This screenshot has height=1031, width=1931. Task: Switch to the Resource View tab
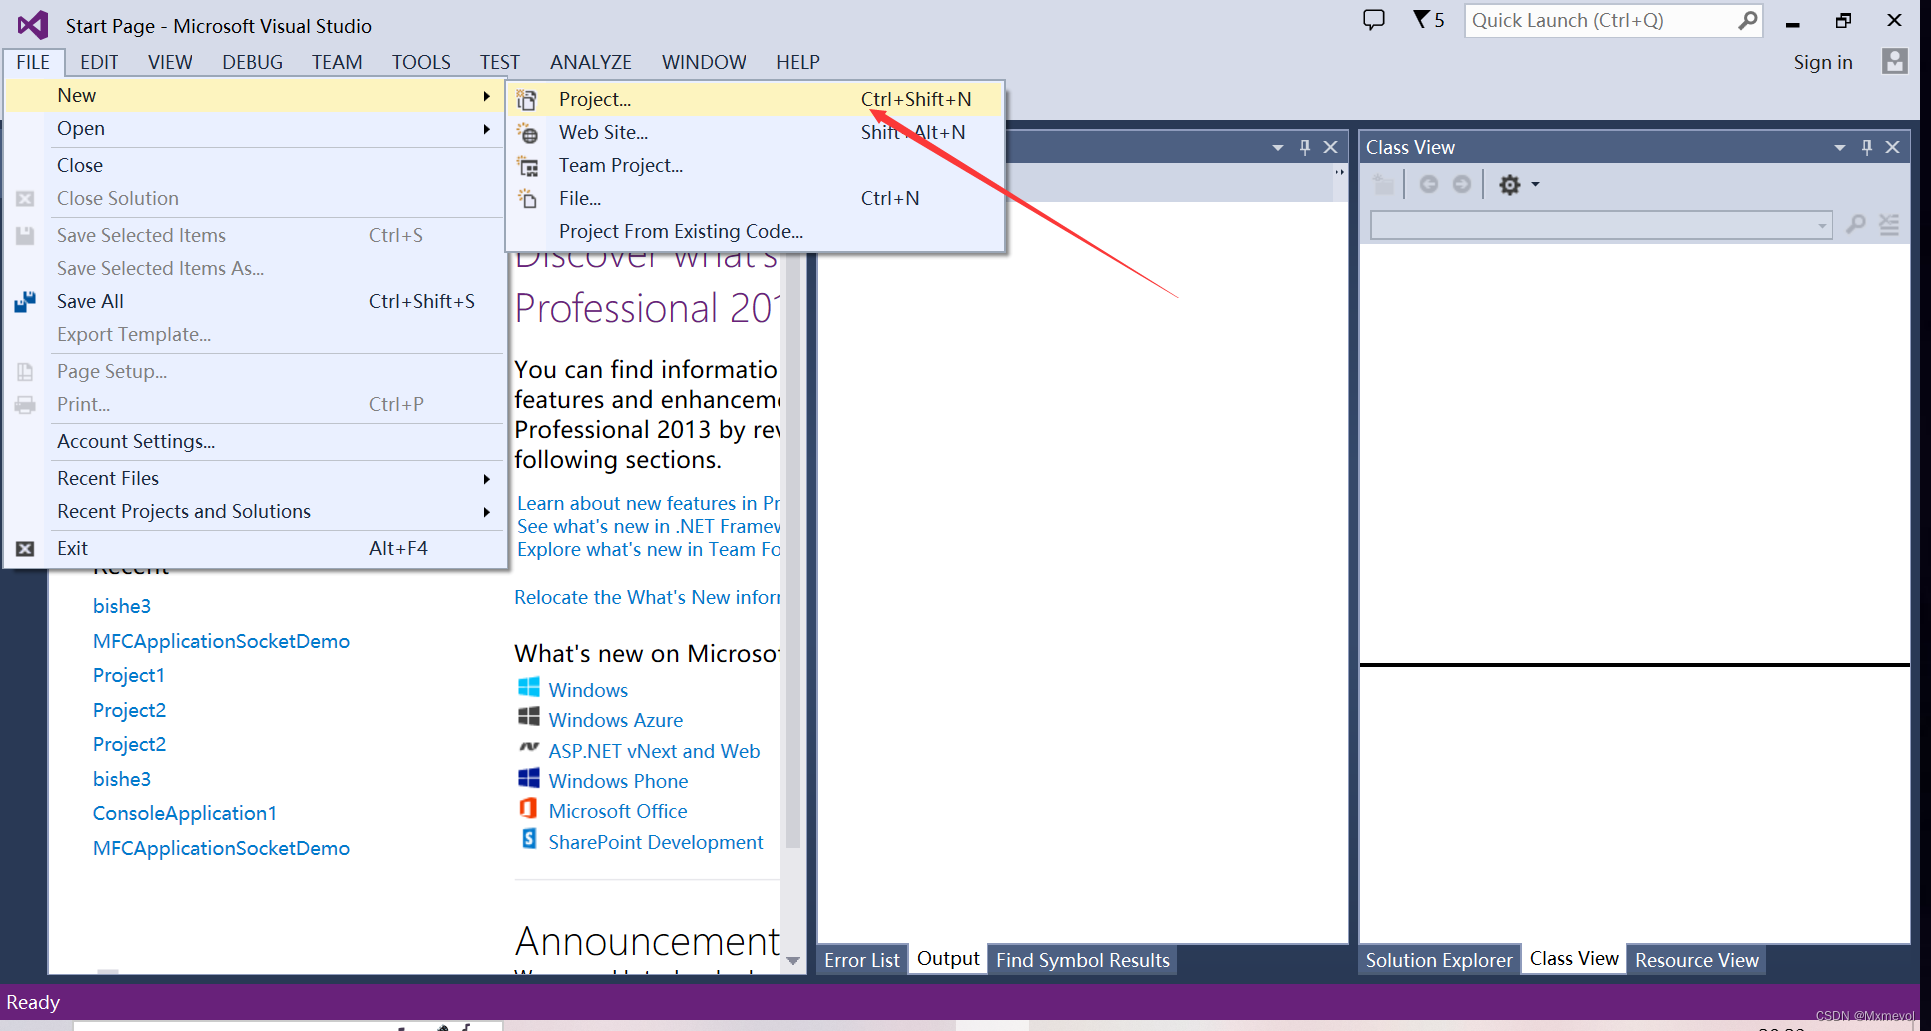(x=1696, y=960)
